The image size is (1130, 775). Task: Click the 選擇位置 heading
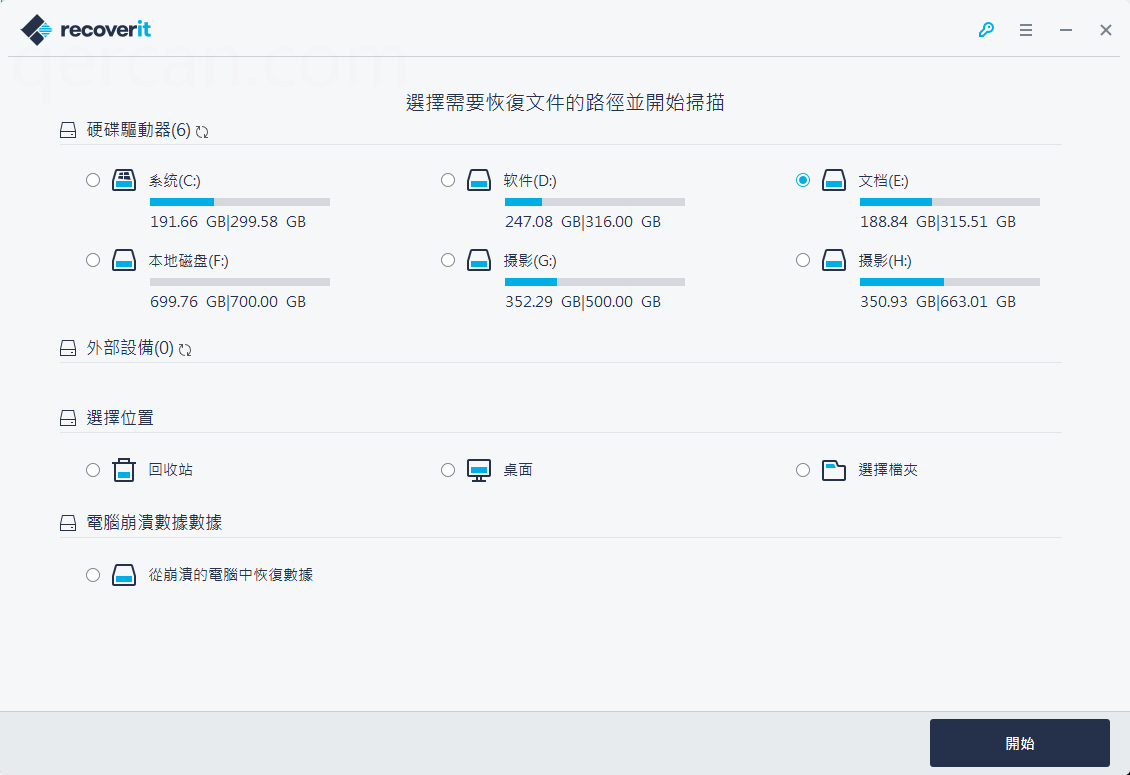(x=120, y=418)
